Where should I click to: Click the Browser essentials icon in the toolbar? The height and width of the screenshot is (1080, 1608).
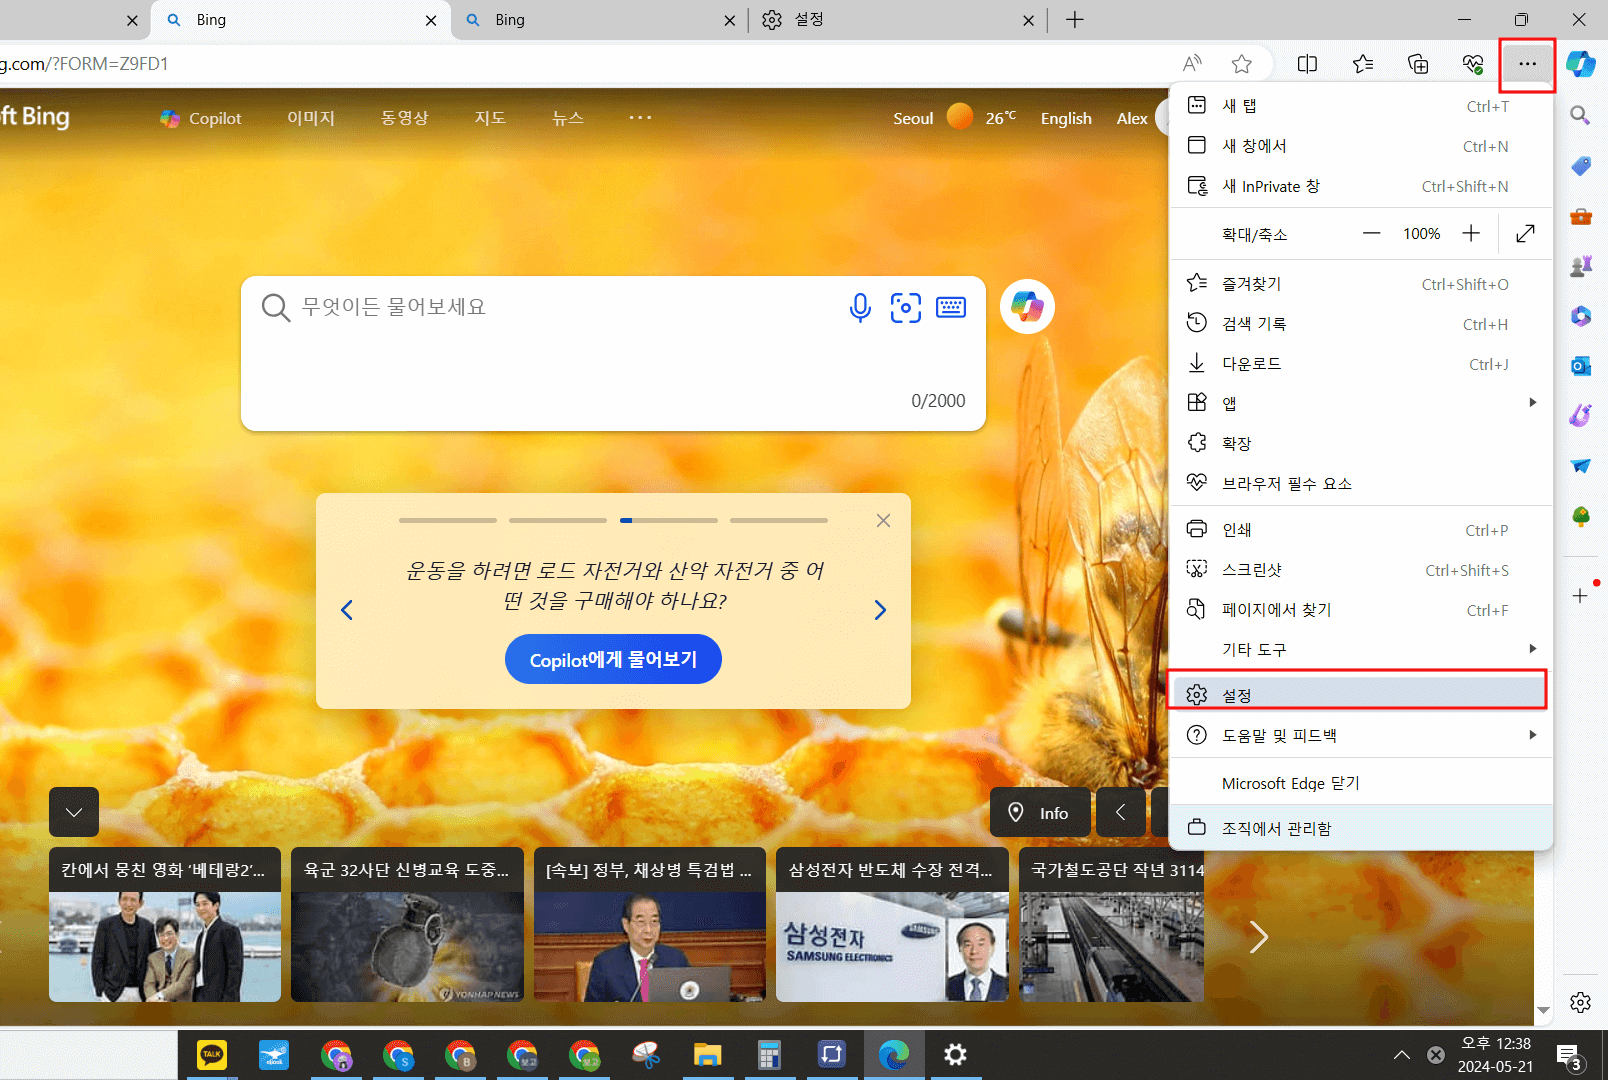[1472, 63]
